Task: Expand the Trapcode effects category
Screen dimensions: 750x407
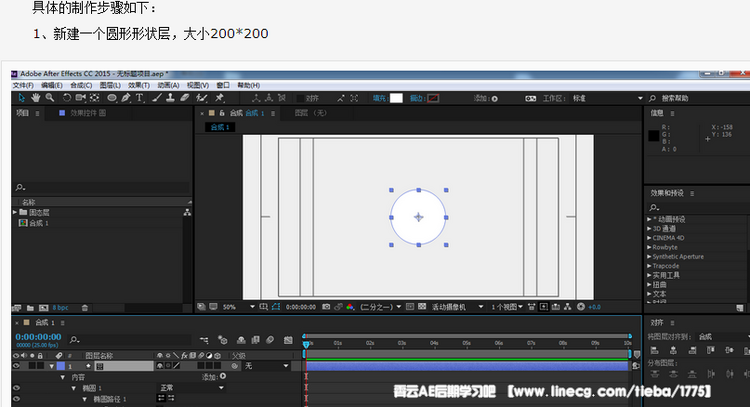Action: pyautogui.click(x=649, y=266)
